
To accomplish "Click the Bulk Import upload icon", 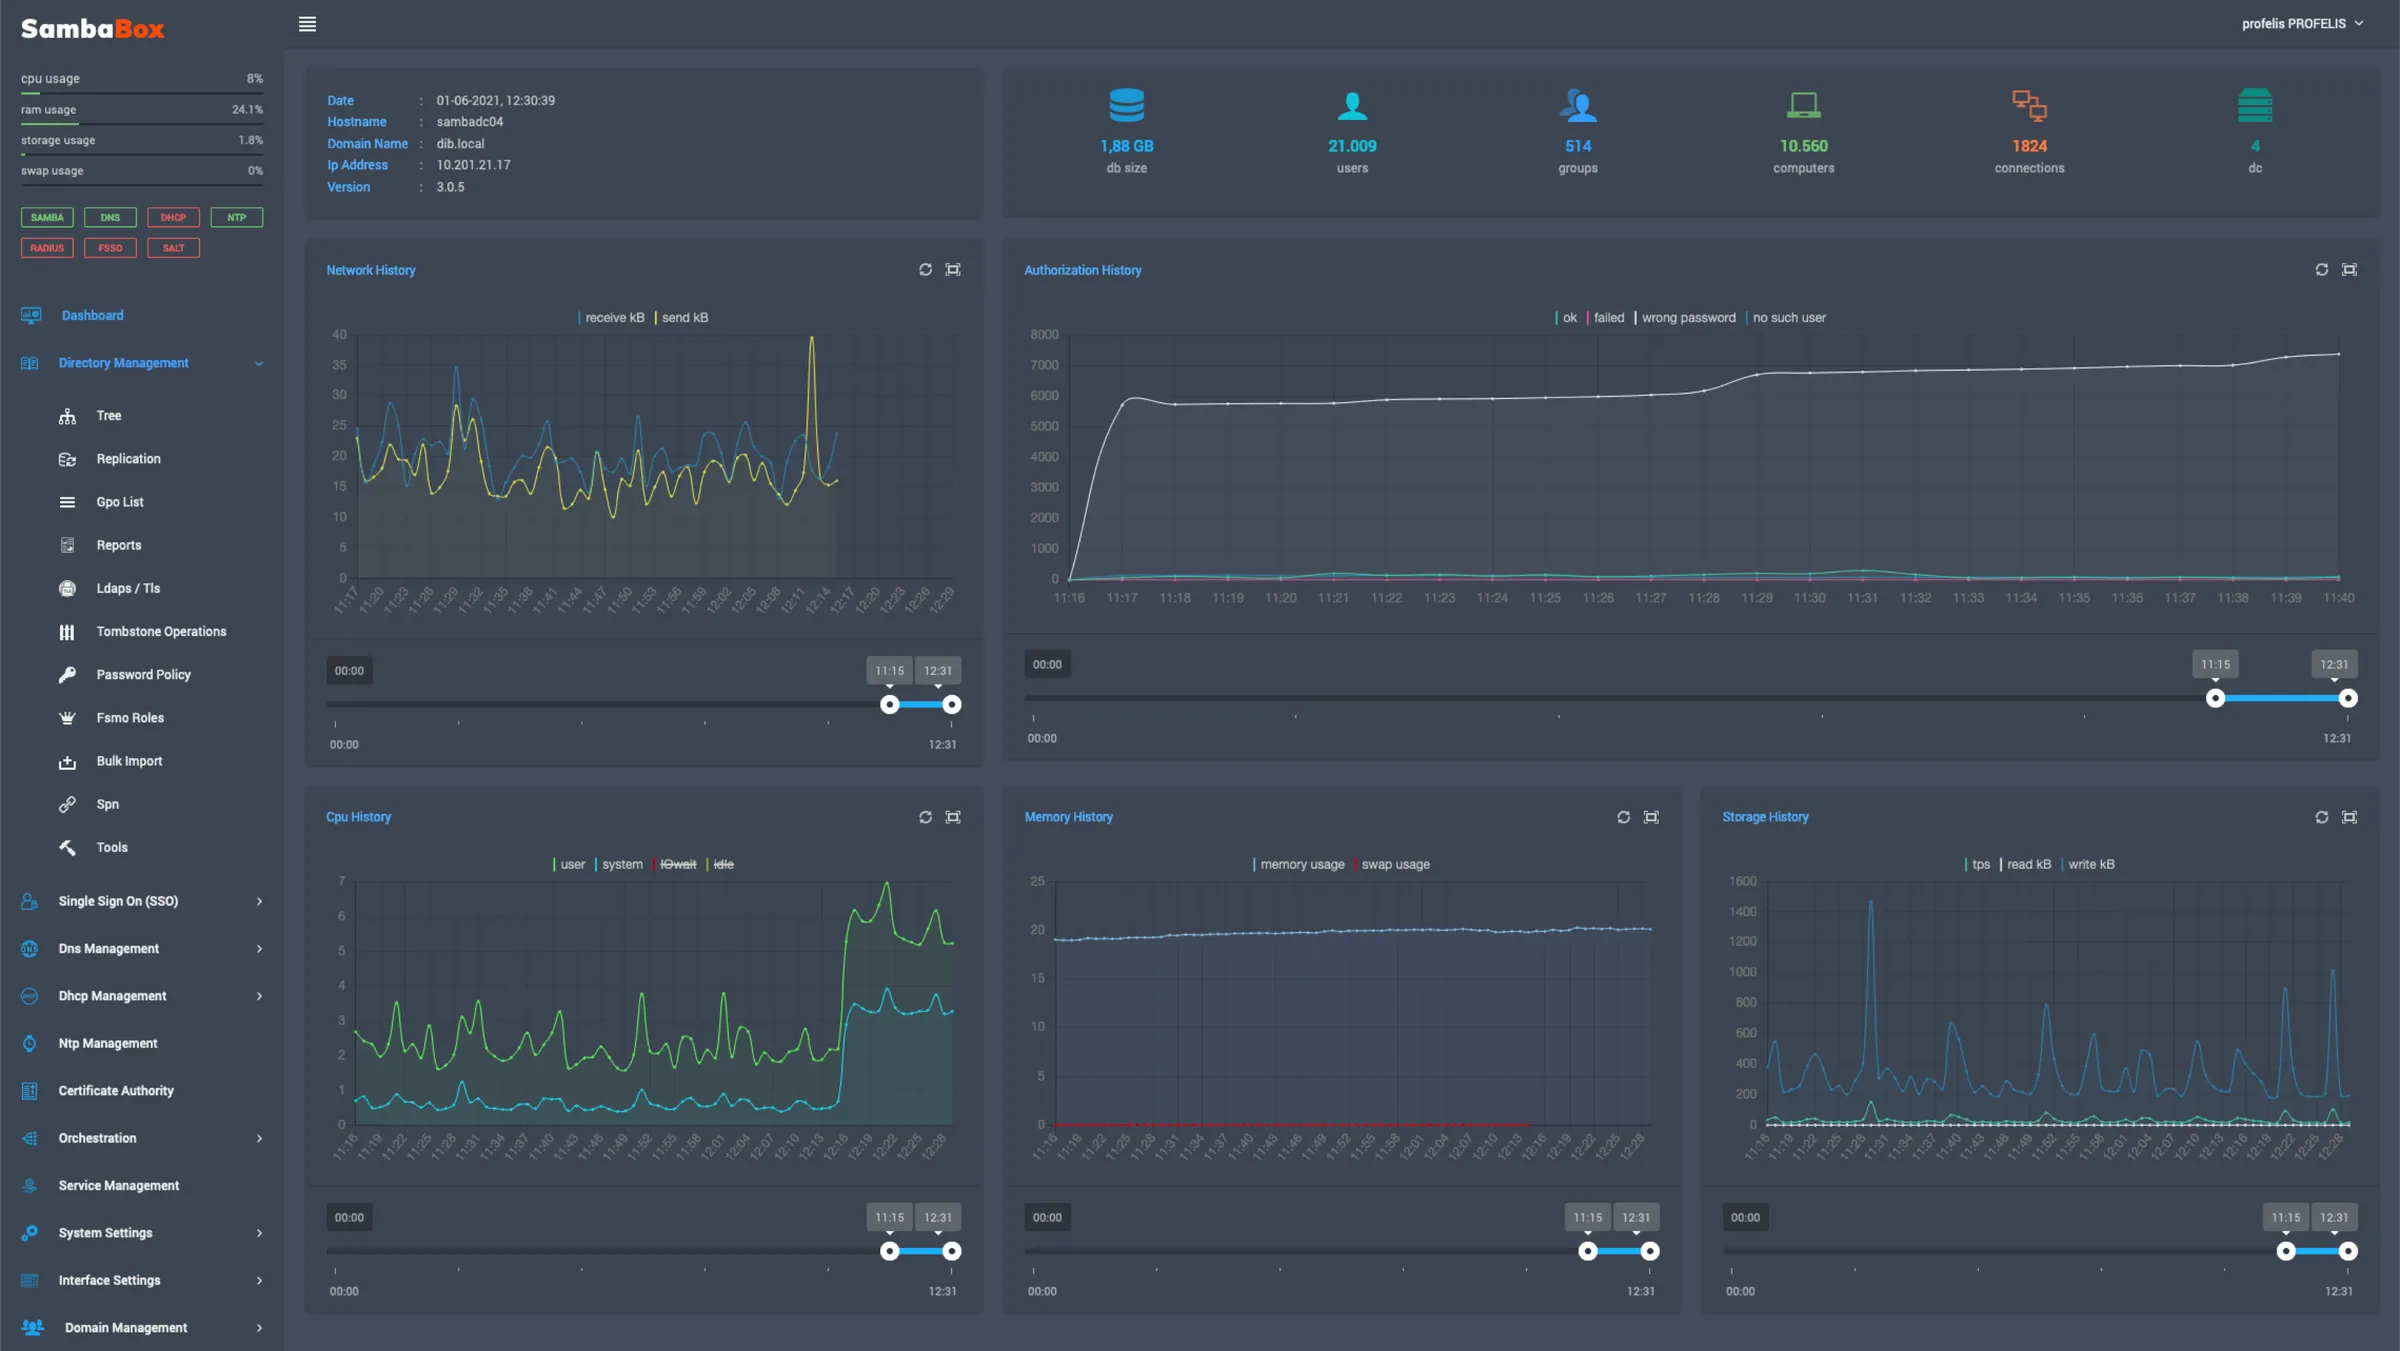I will [x=67, y=760].
